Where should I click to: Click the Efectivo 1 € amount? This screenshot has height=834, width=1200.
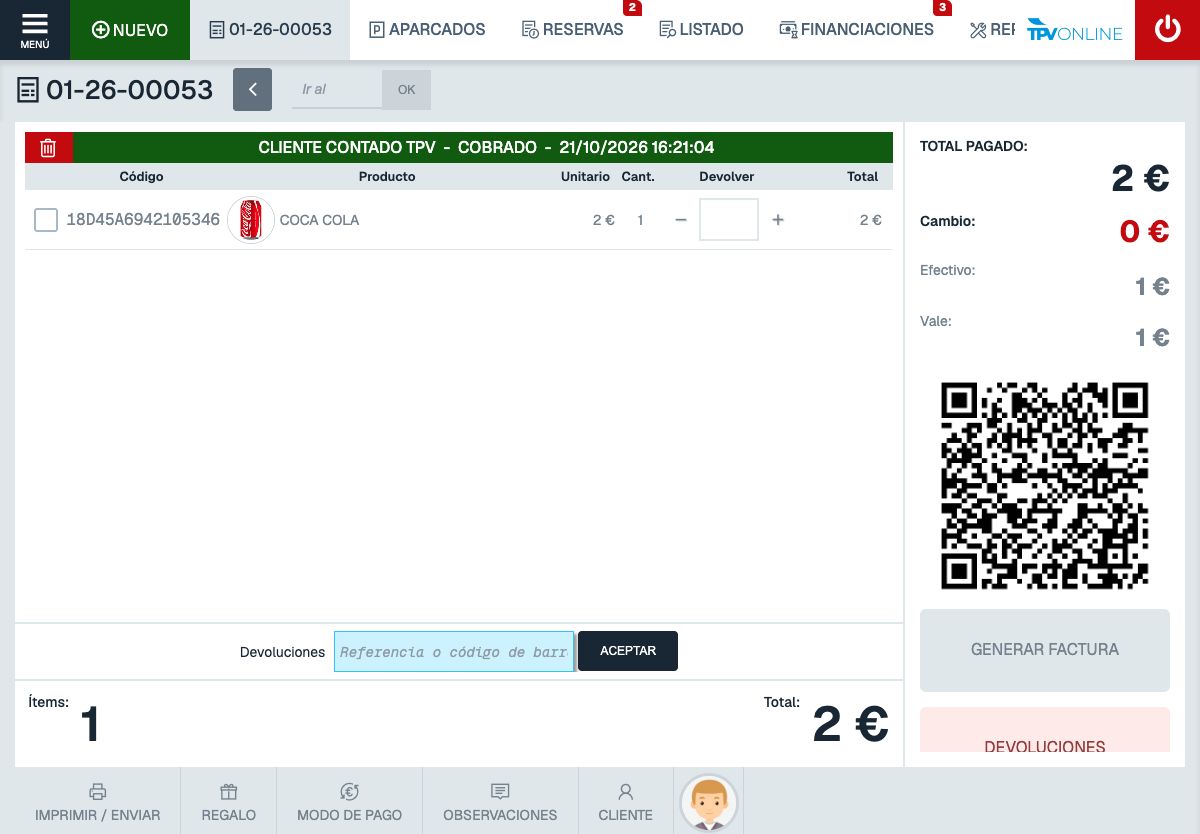point(1152,287)
